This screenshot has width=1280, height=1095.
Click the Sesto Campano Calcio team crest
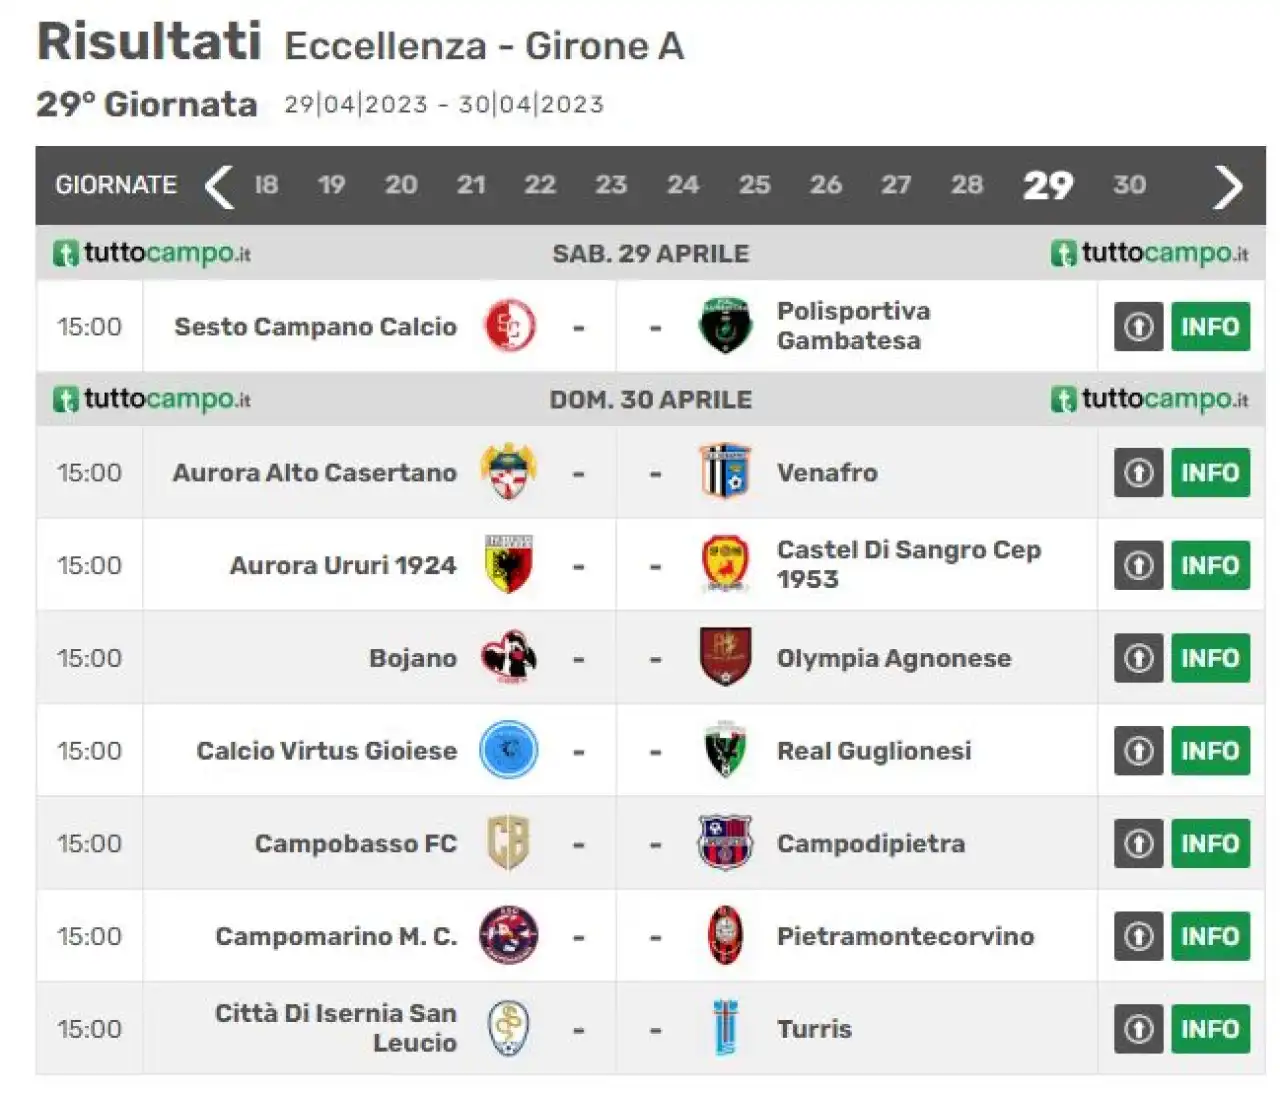click(x=509, y=326)
